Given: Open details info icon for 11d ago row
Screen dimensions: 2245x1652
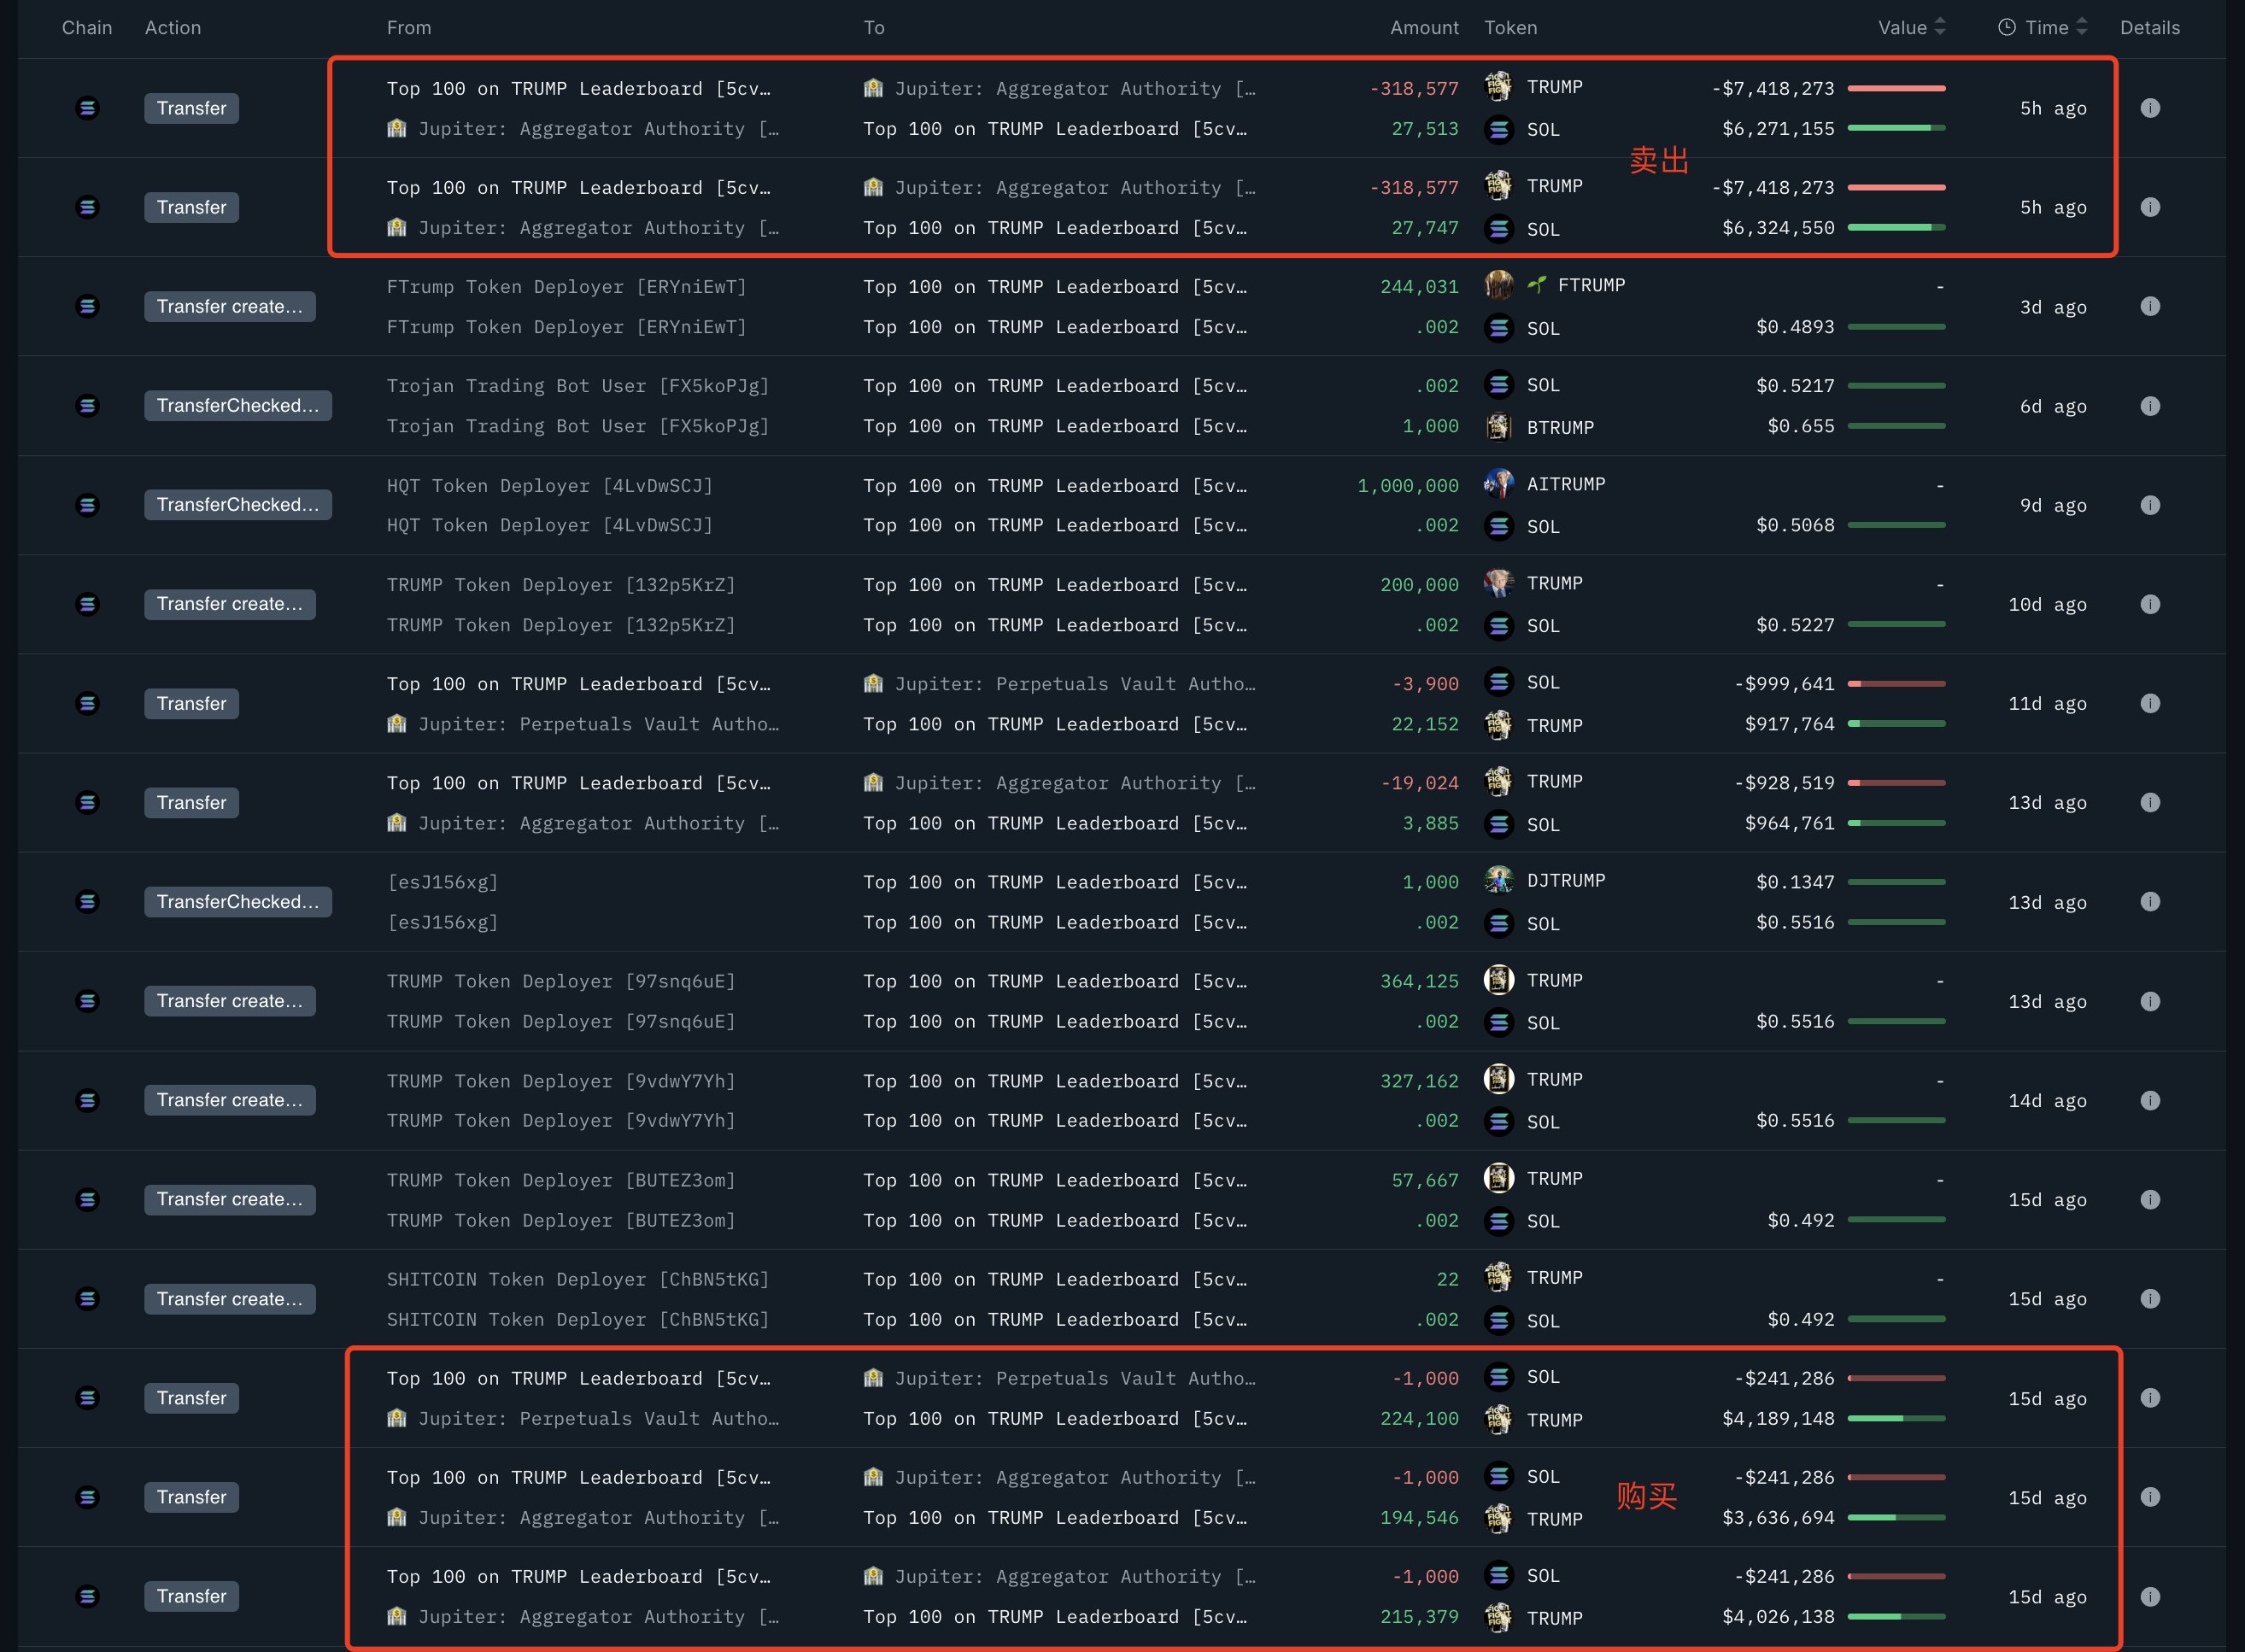Looking at the screenshot, I should pos(2150,703).
